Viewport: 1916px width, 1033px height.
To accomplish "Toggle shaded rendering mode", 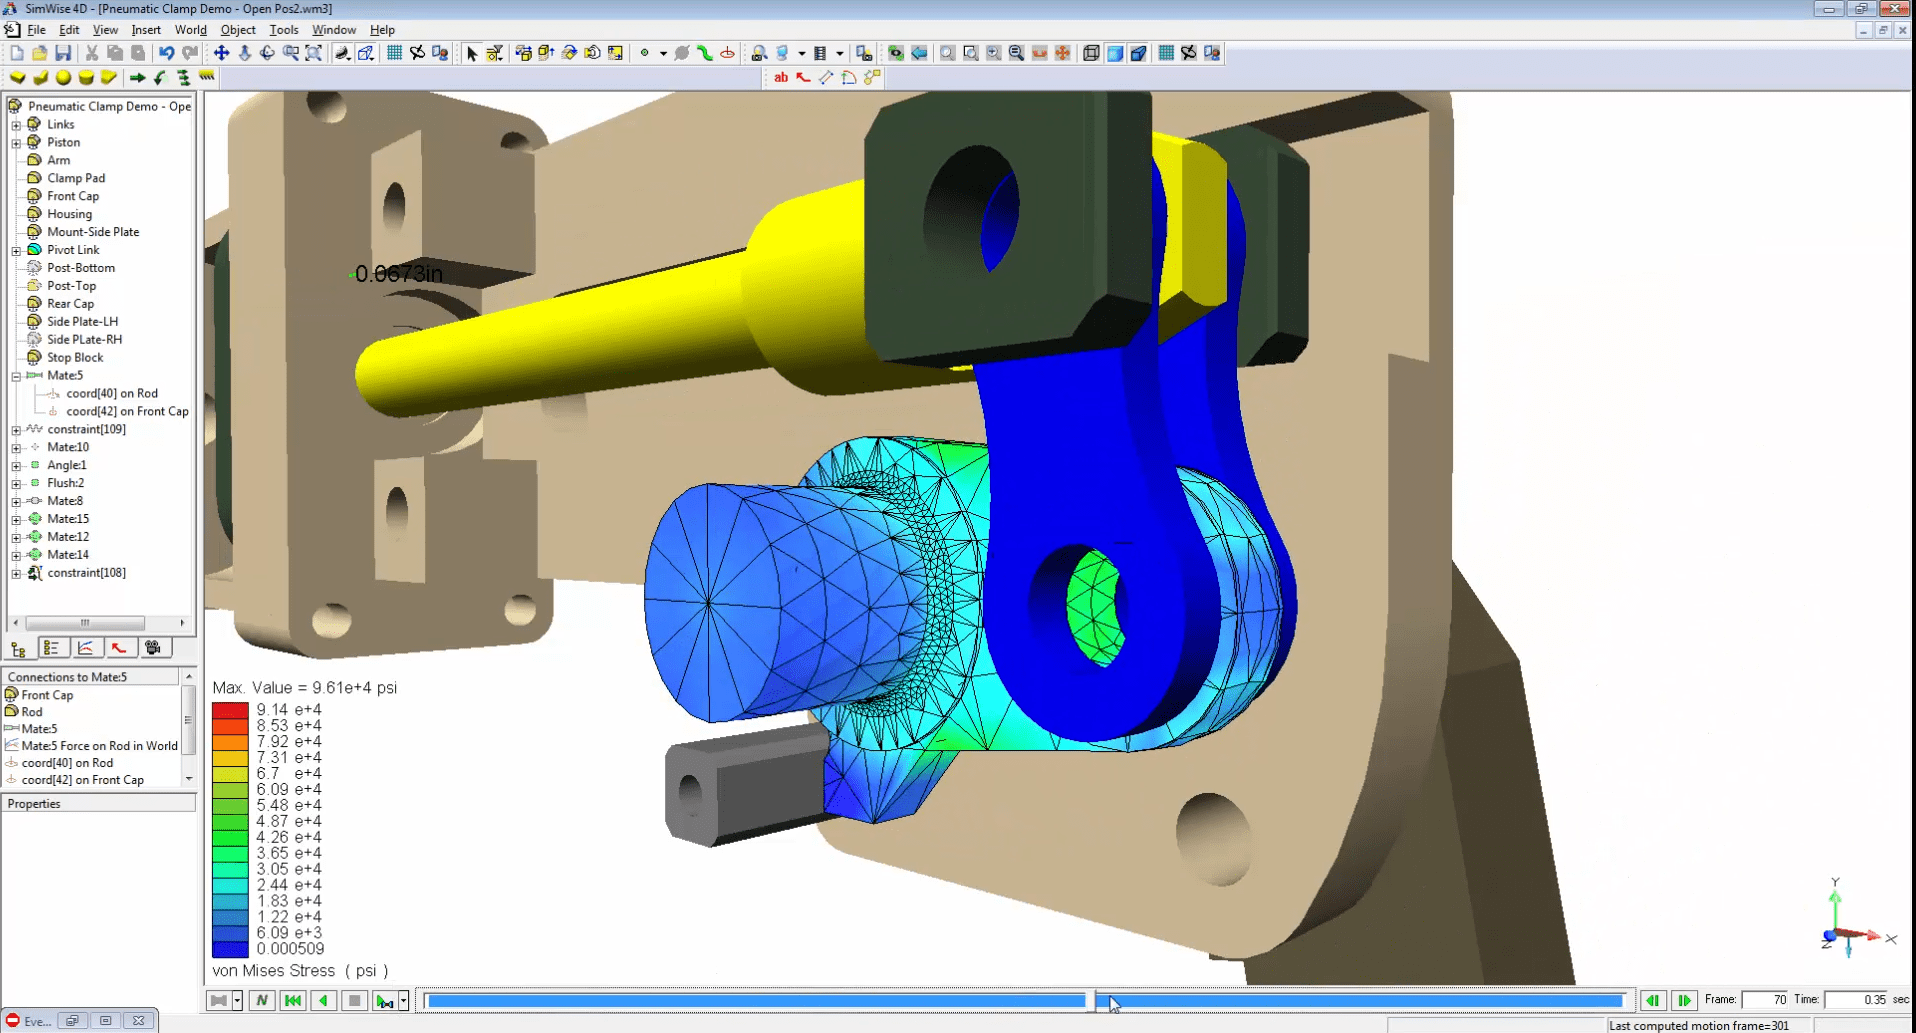I will click(1115, 53).
